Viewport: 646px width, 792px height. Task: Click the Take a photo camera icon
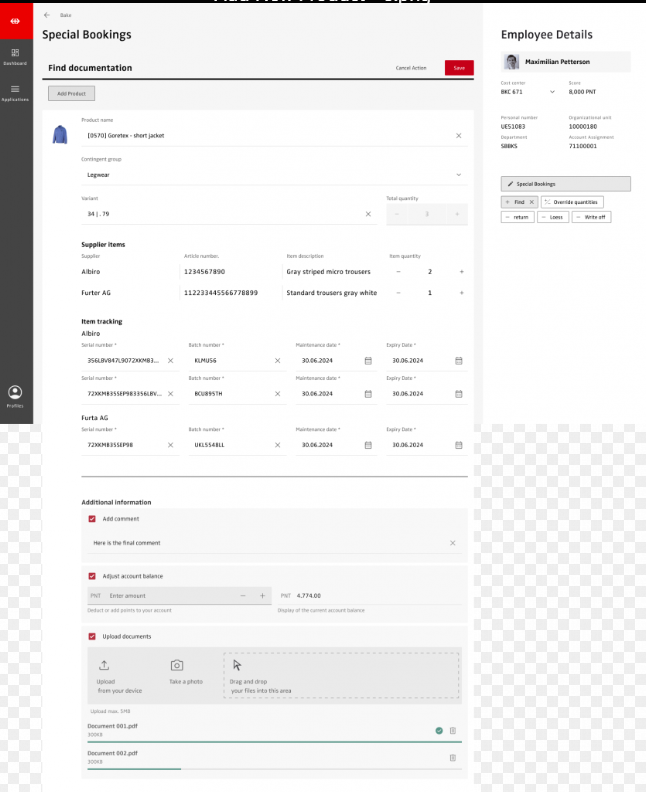pyautogui.click(x=176, y=665)
